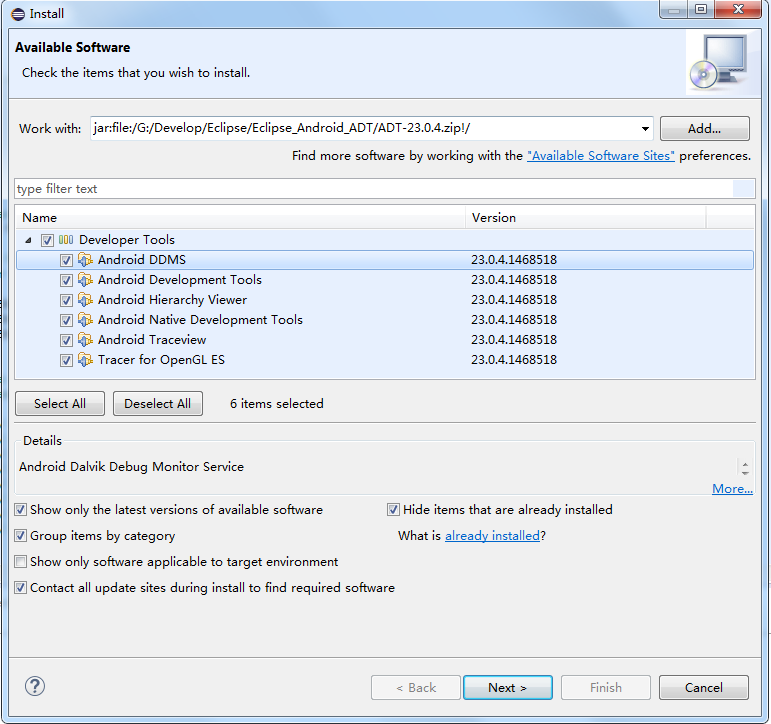Click the Android Native Development Tools icon
The width and height of the screenshot is (771, 724).
[85, 320]
